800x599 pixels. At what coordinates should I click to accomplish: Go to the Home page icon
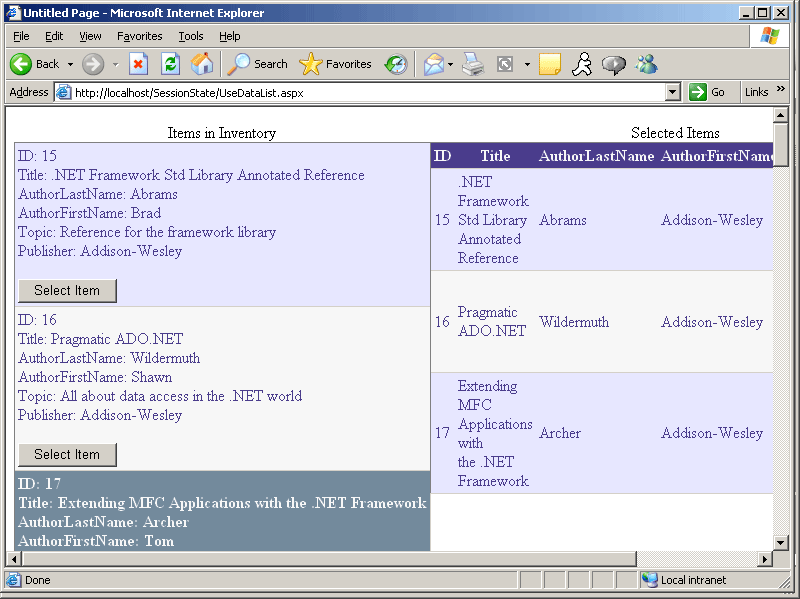coord(202,64)
